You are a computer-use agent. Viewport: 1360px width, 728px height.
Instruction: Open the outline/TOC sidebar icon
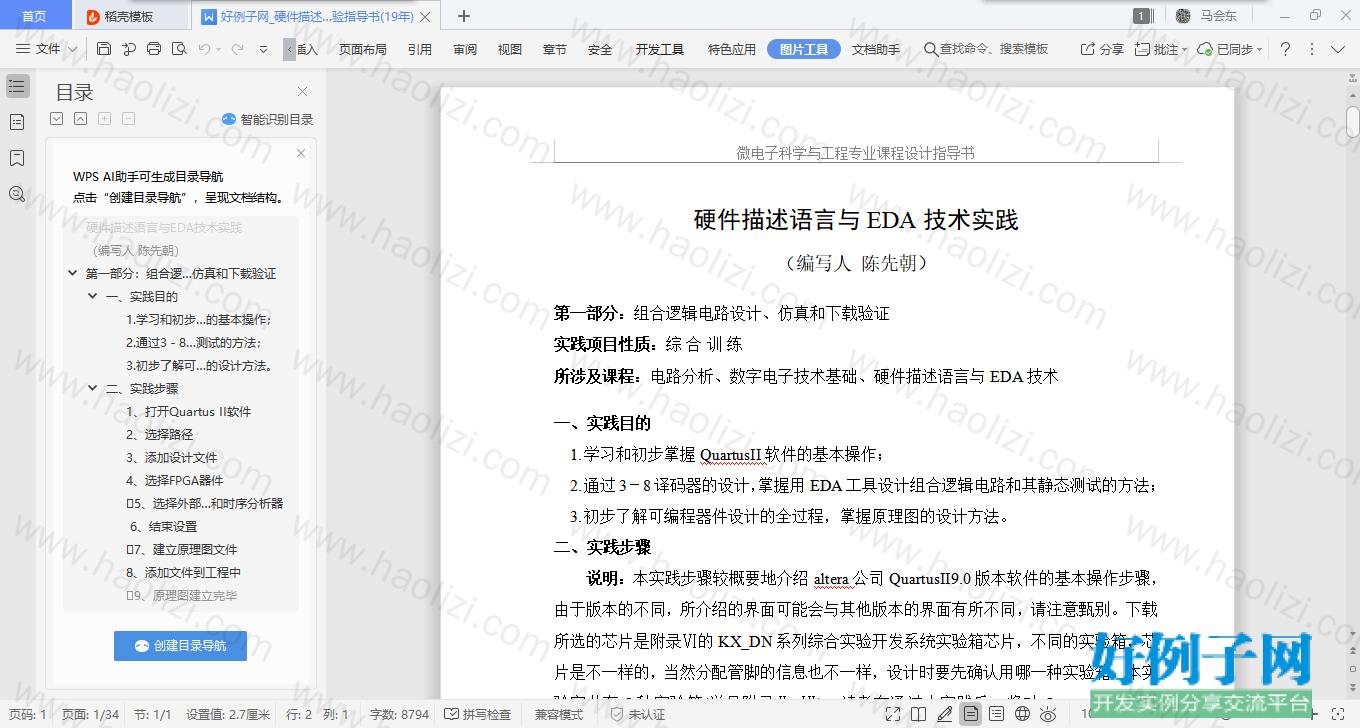click(x=17, y=86)
